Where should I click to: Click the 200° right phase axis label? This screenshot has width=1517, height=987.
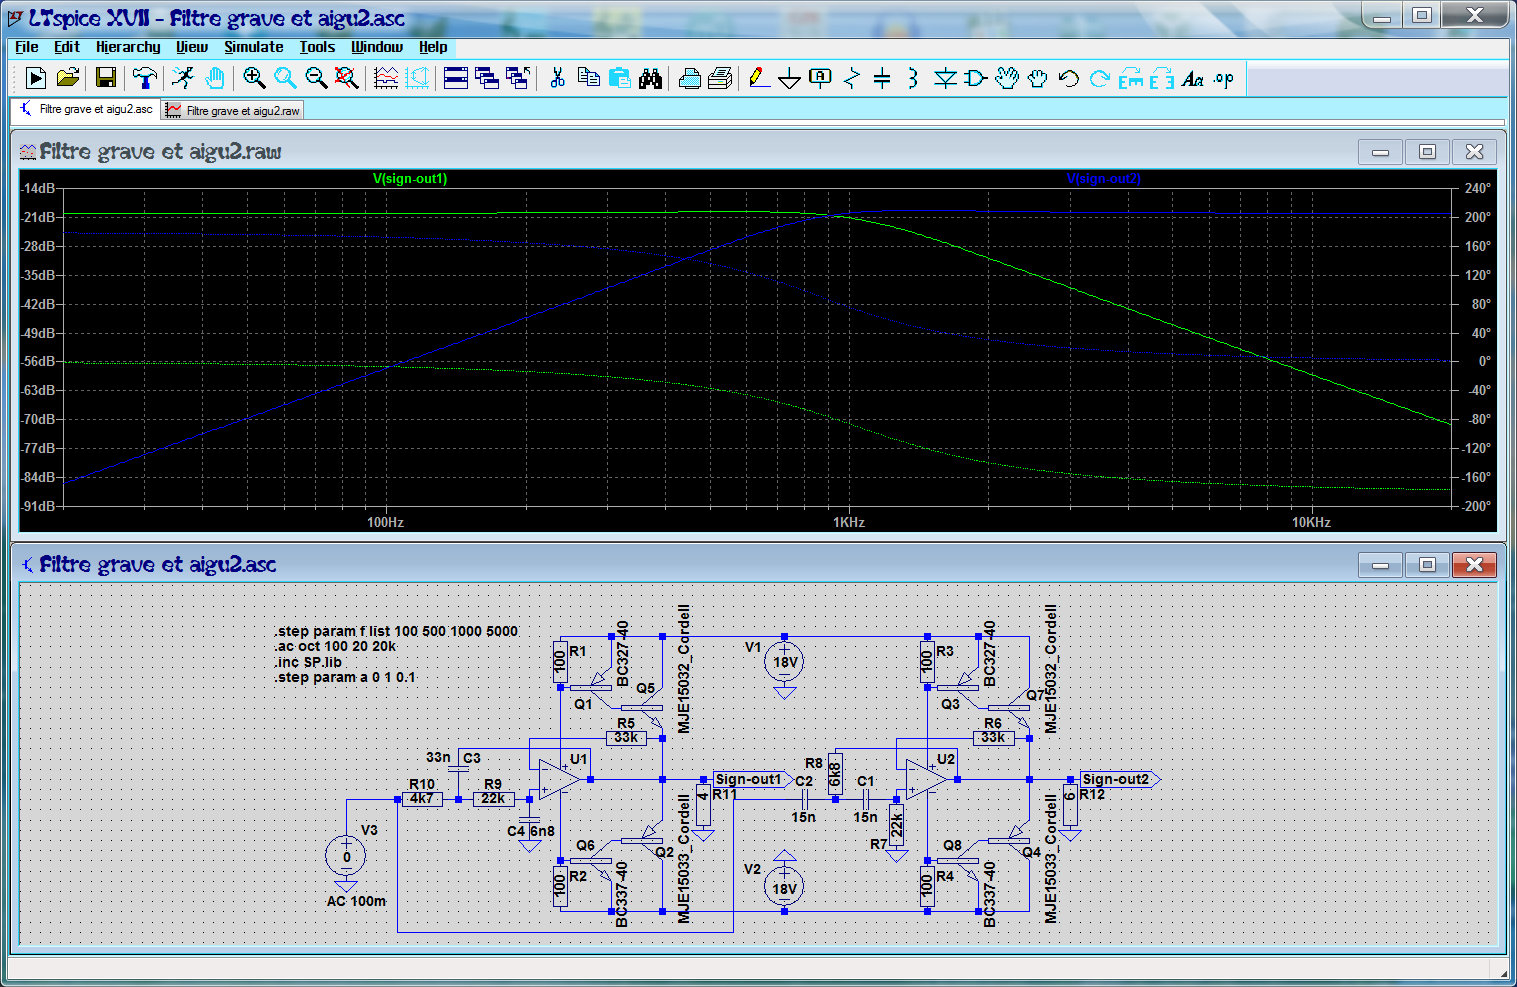click(1478, 216)
